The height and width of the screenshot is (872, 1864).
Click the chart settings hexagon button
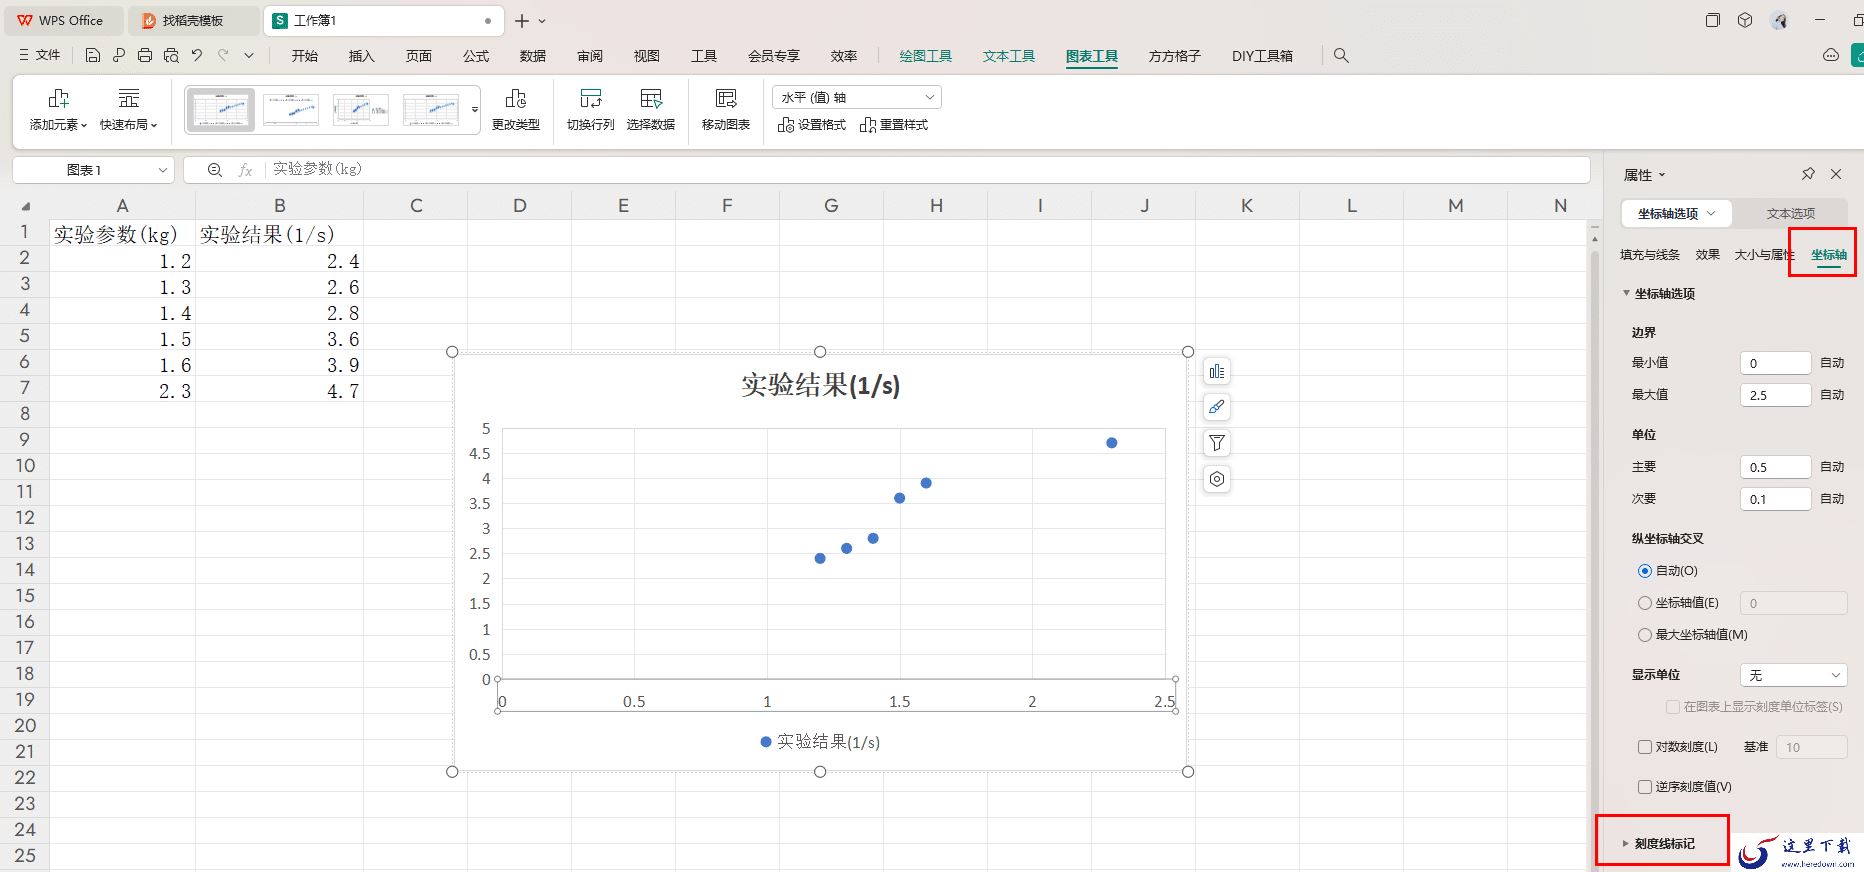[x=1216, y=479]
